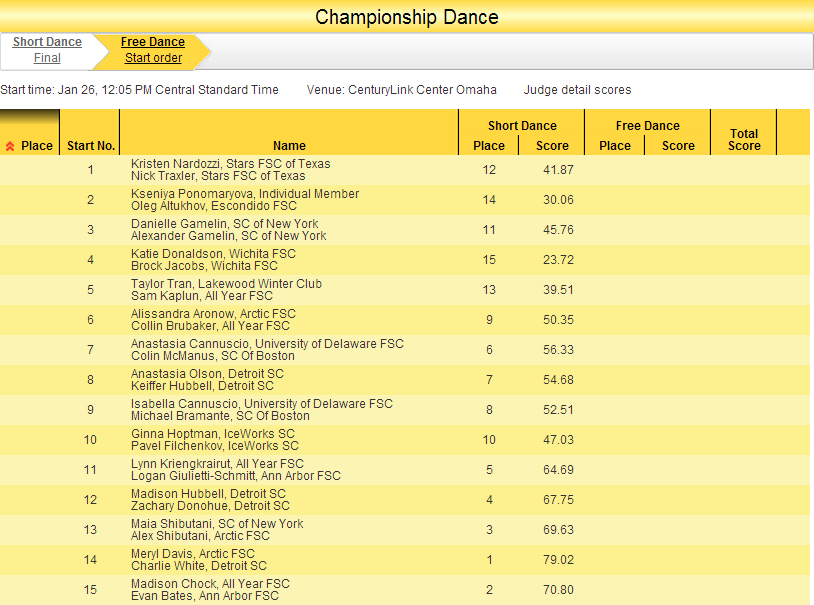Image resolution: width=814 pixels, height=605 pixels.
Task: Select 'Logan Giulietti-Schmitt, Ann Arbor FSC'
Action: click(x=236, y=476)
